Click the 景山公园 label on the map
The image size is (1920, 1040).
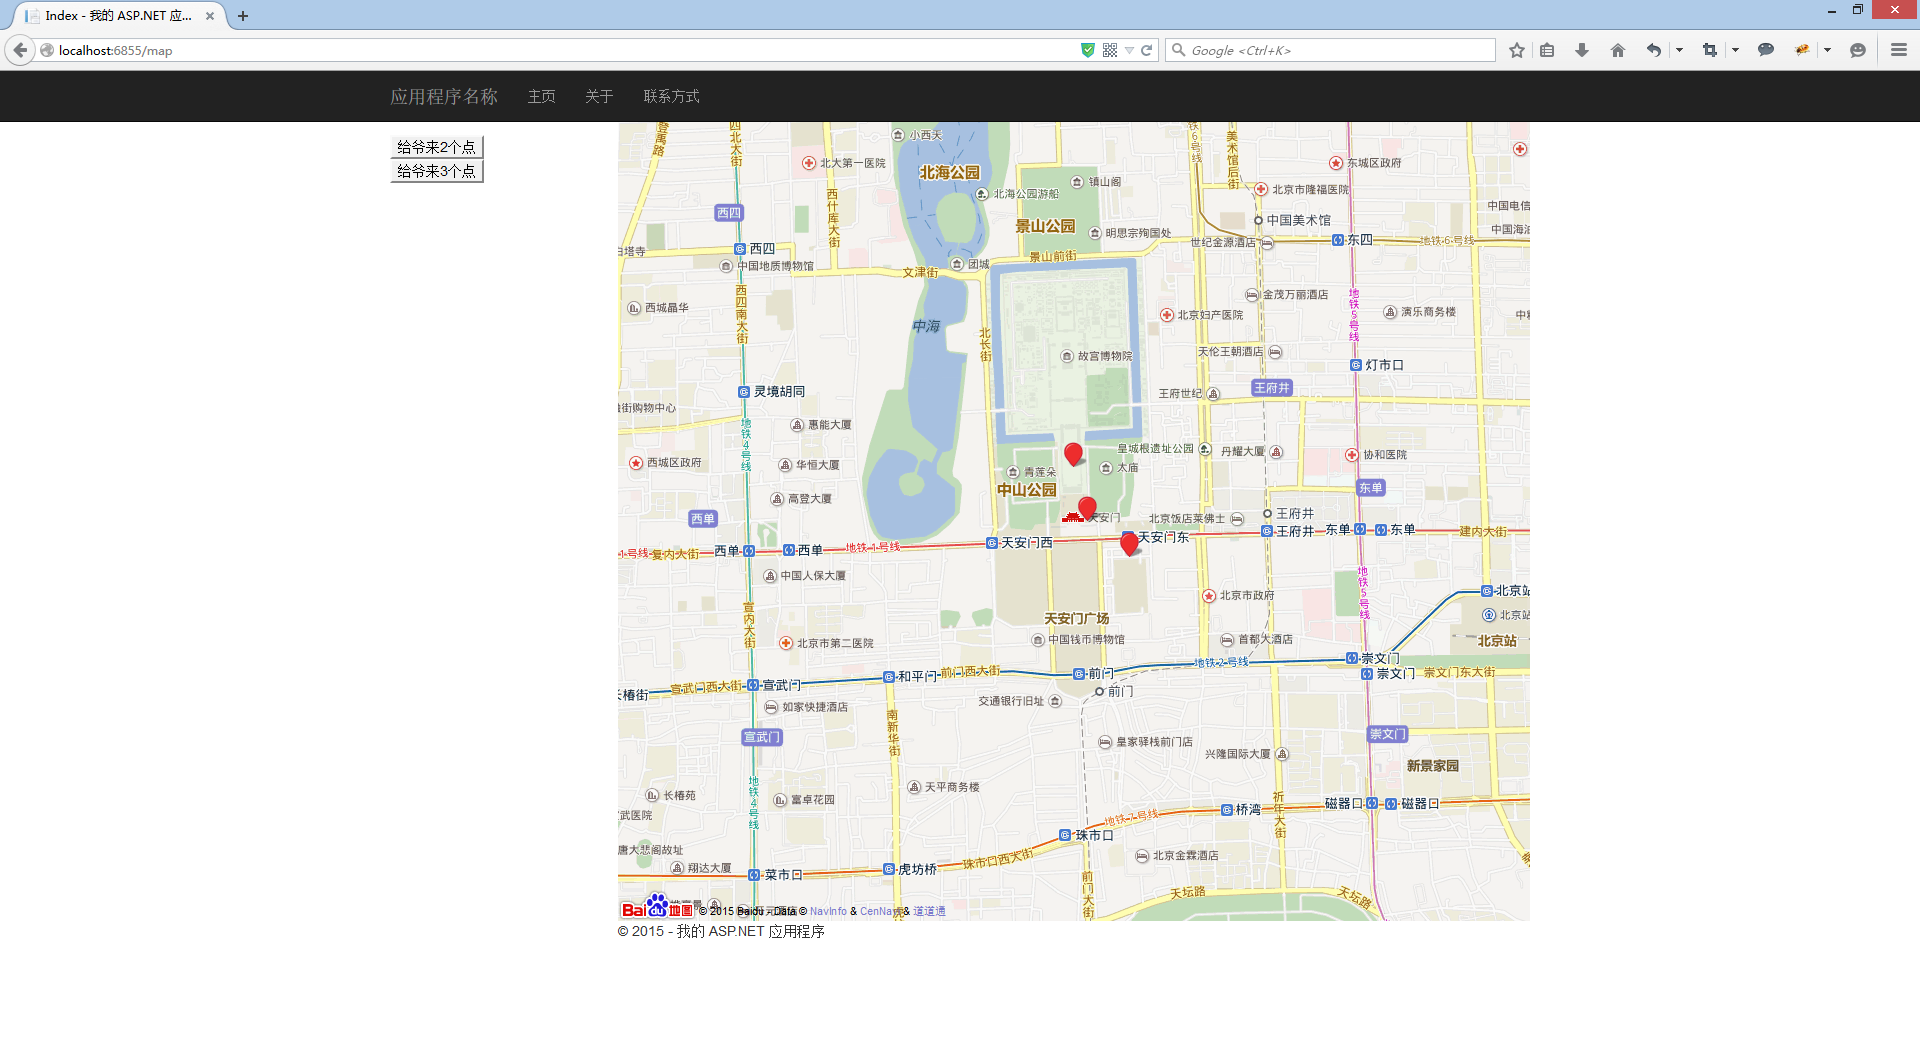point(1045,226)
